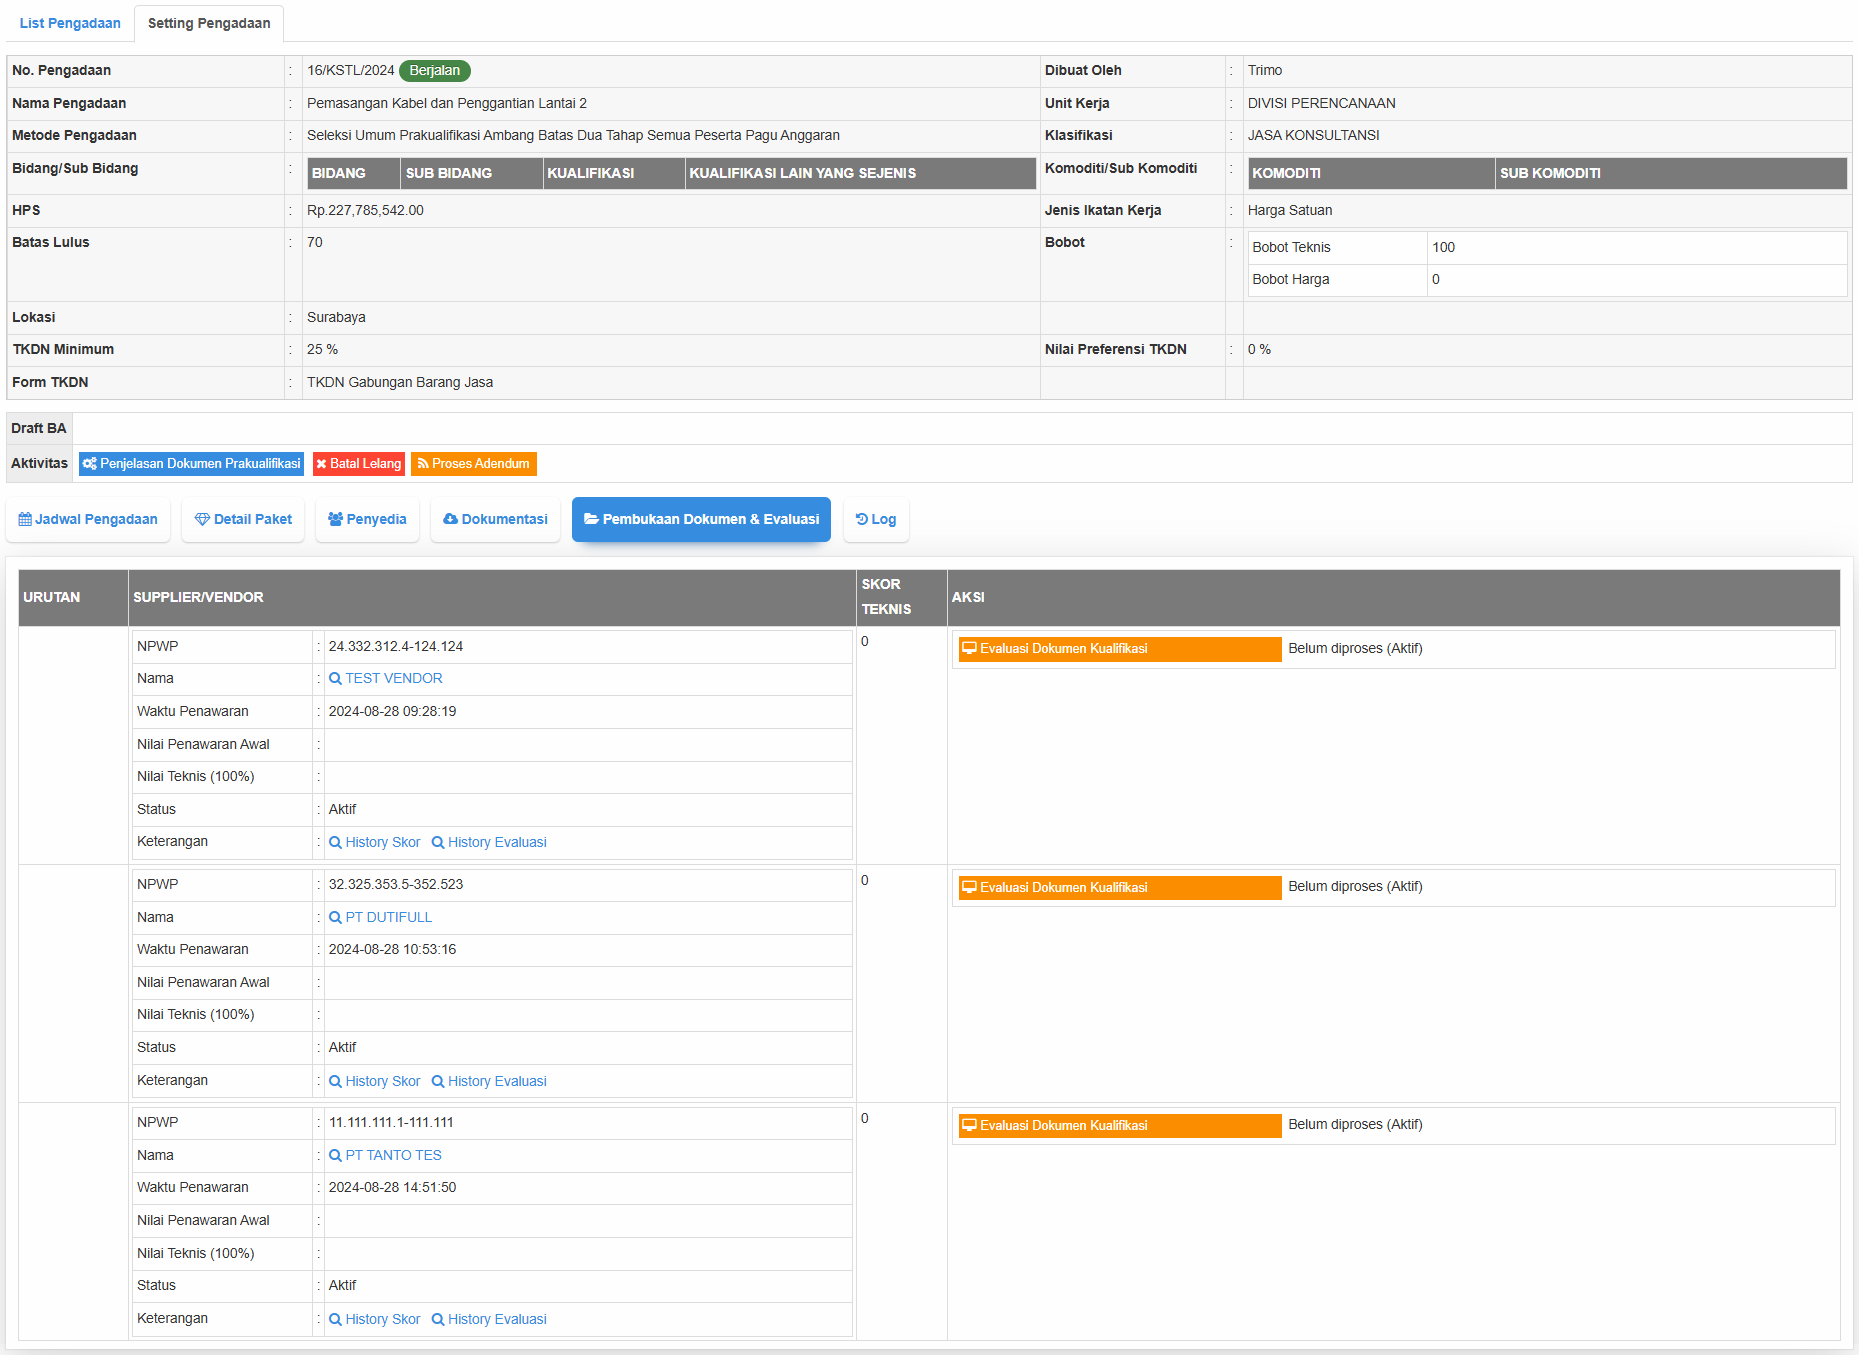Open PT TANTO TES vendor link

click(393, 1156)
